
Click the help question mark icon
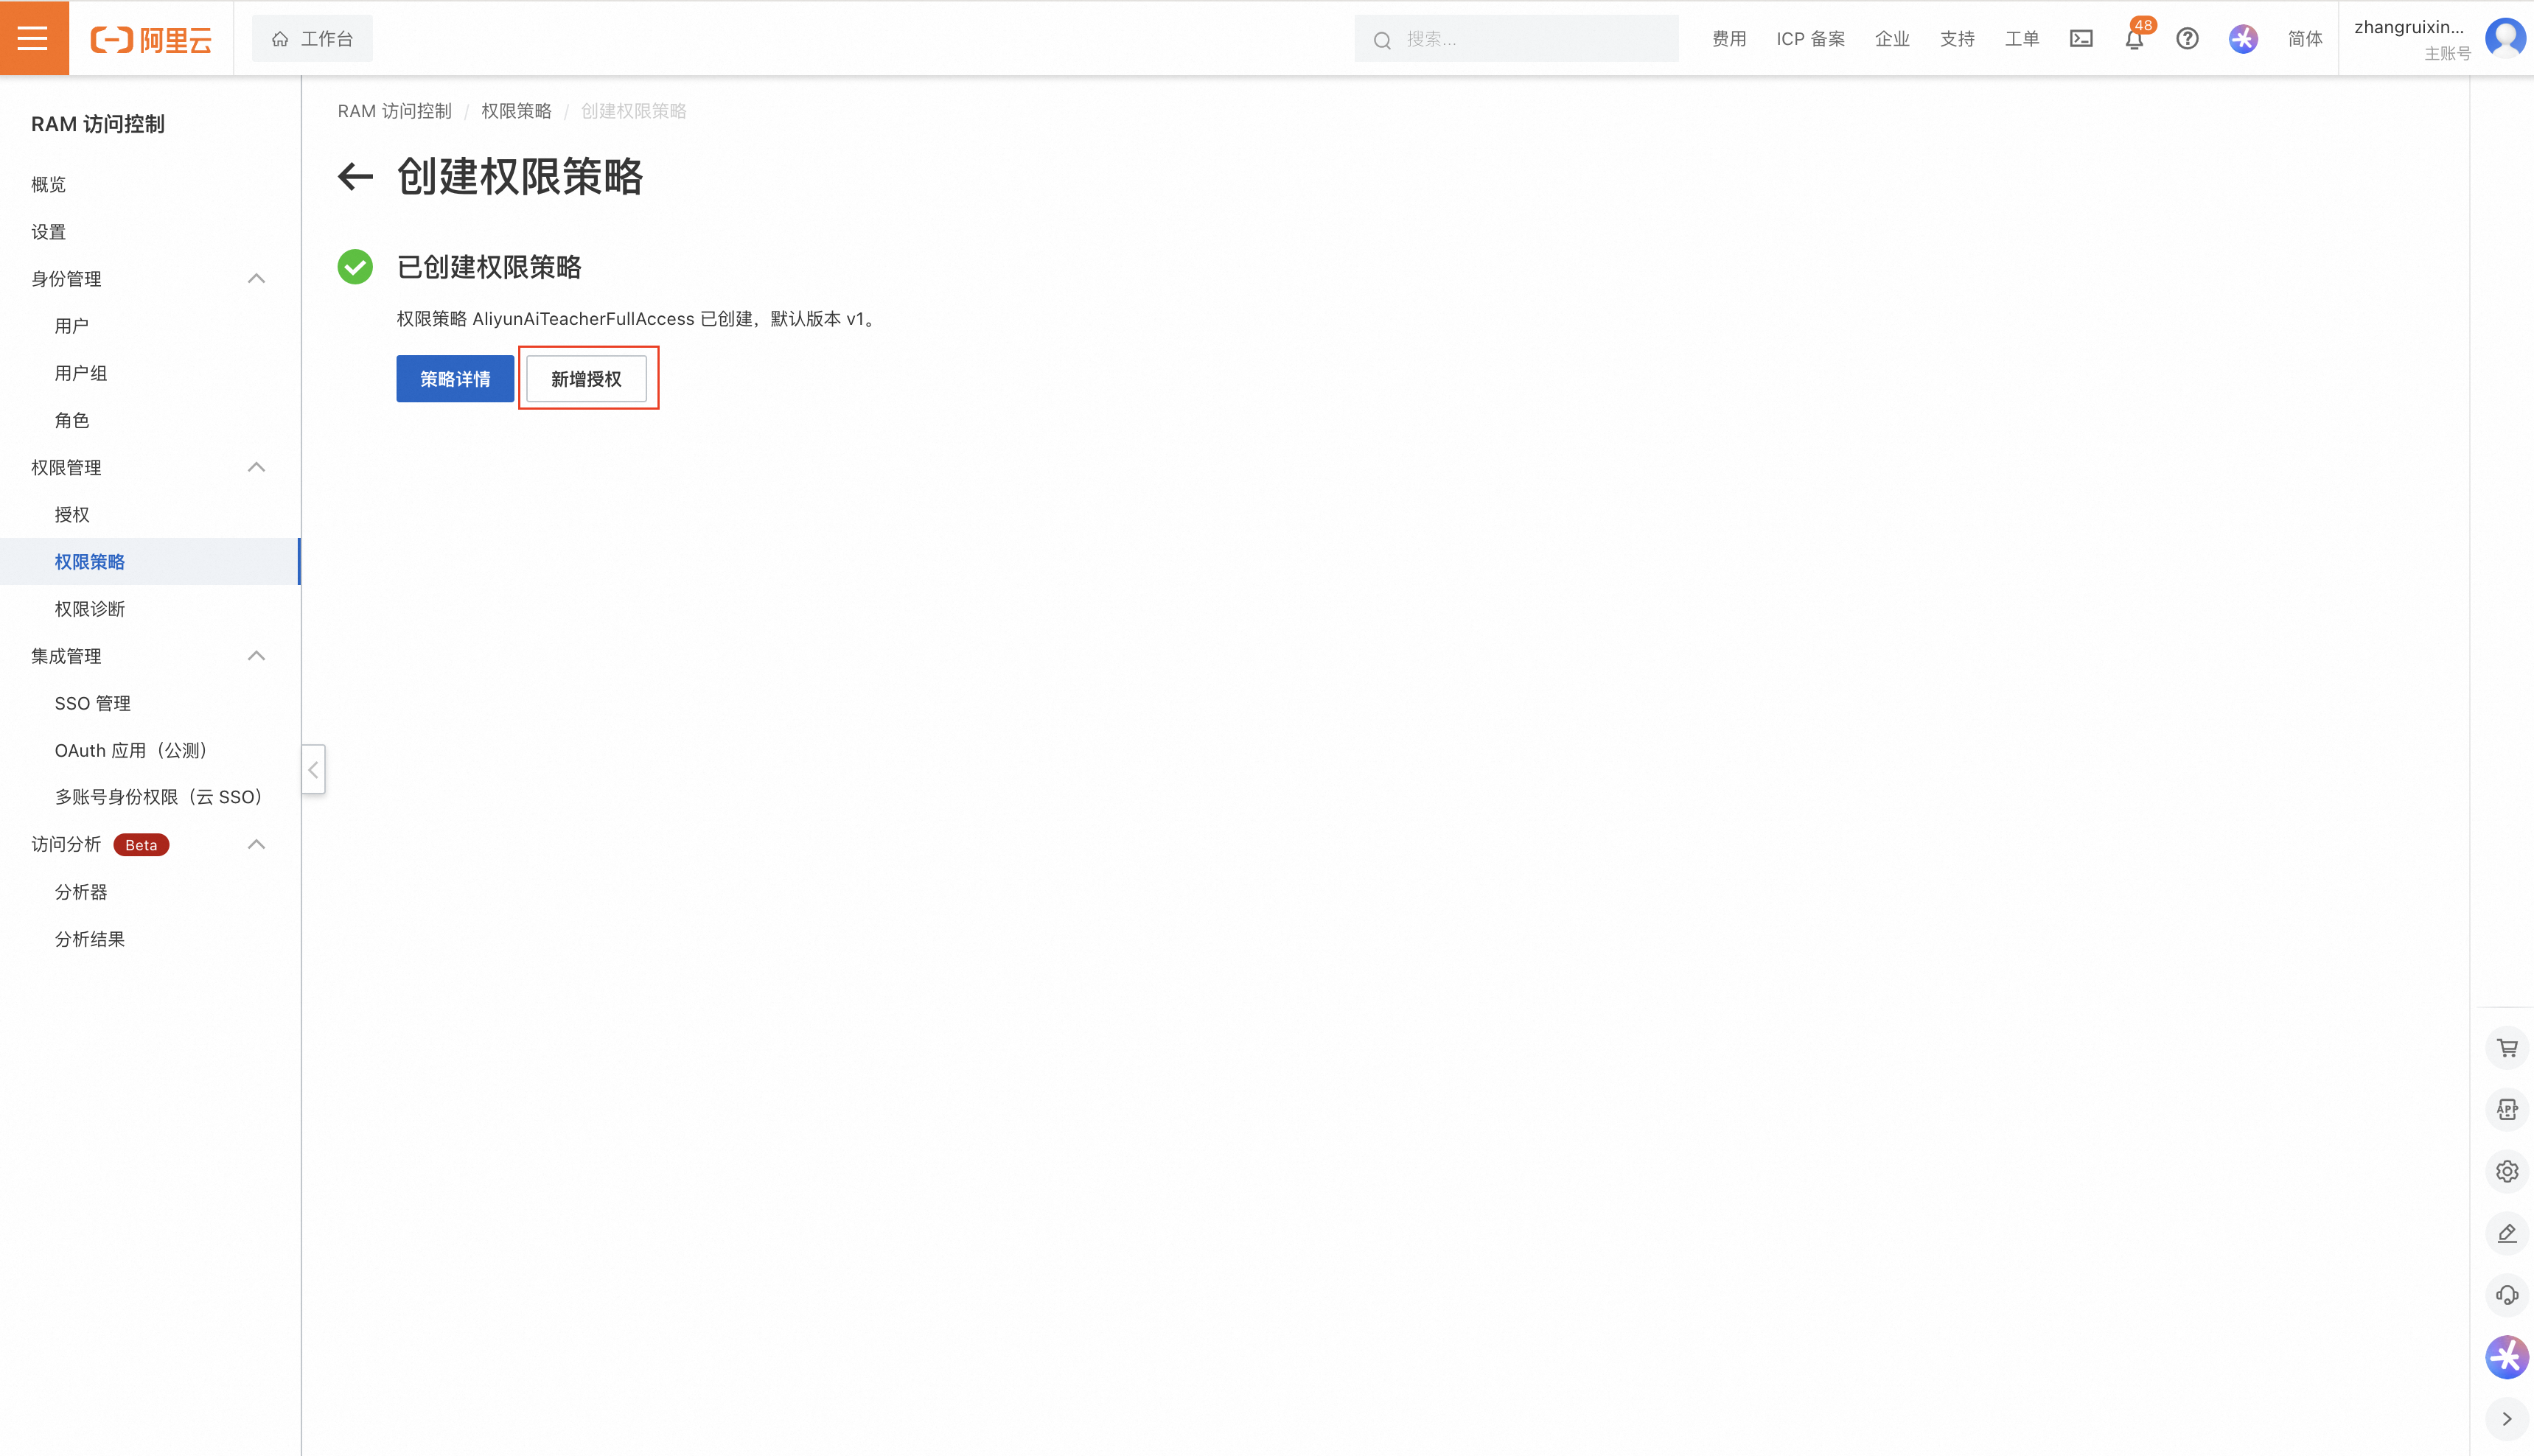pyautogui.click(x=2187, y=39)
